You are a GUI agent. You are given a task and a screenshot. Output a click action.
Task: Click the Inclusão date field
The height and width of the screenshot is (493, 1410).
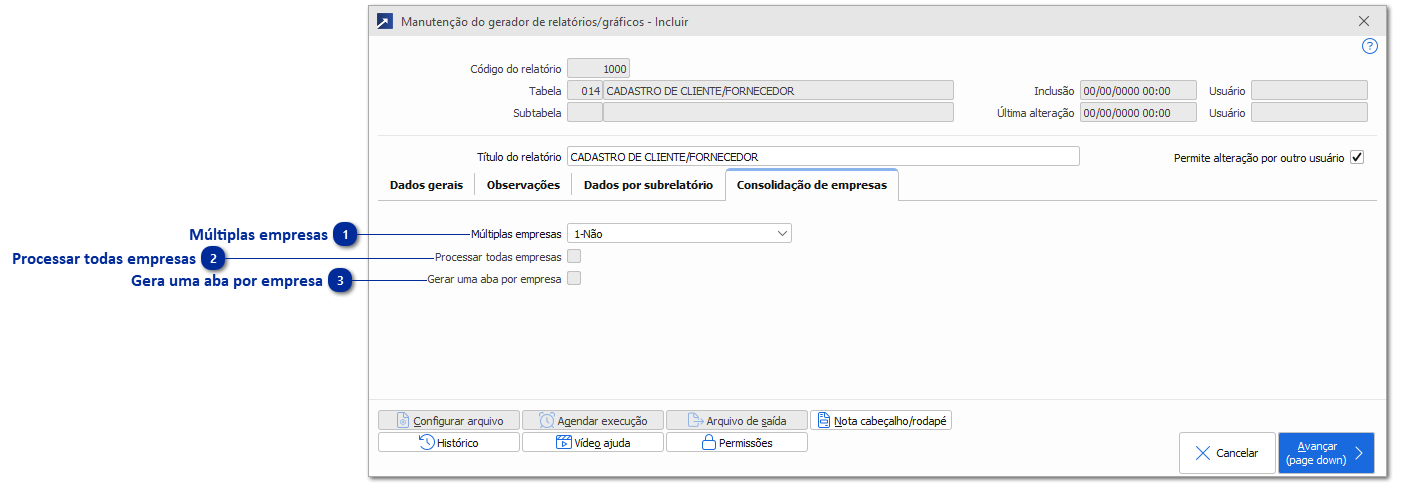tap(1138, 91)
